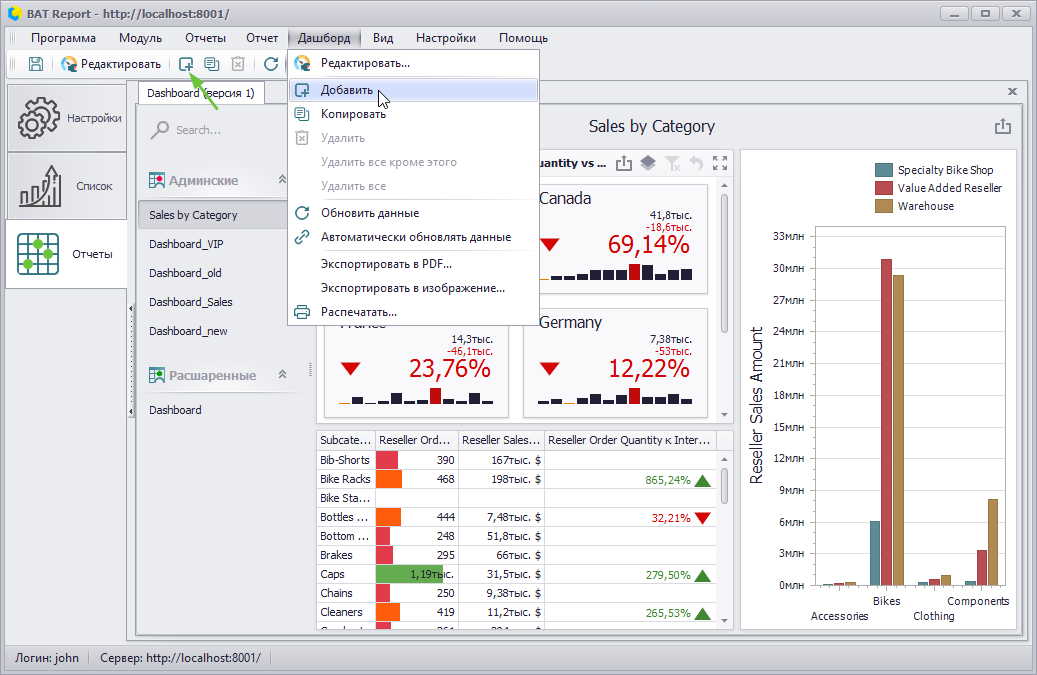Image resolution: width=1037 pixels, height=675 pixels.
Task: Click the export icon beside Sales by Category
Action: click(1003, 126)
